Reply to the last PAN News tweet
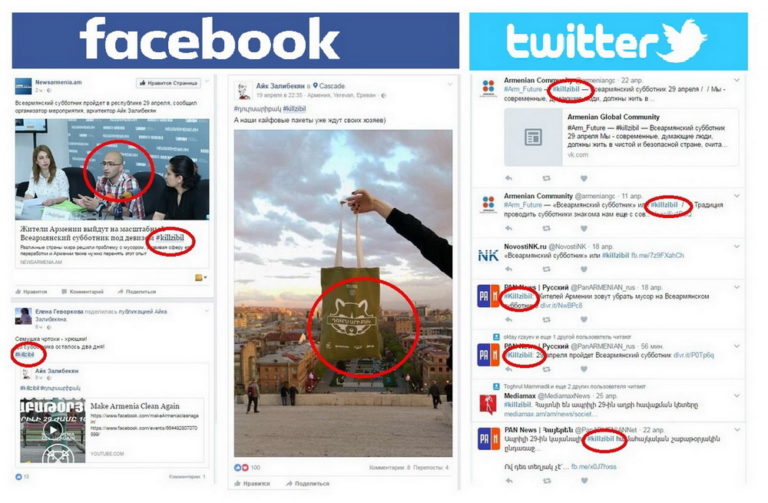This screenshot has width=768, height=503. coord(509,481)
